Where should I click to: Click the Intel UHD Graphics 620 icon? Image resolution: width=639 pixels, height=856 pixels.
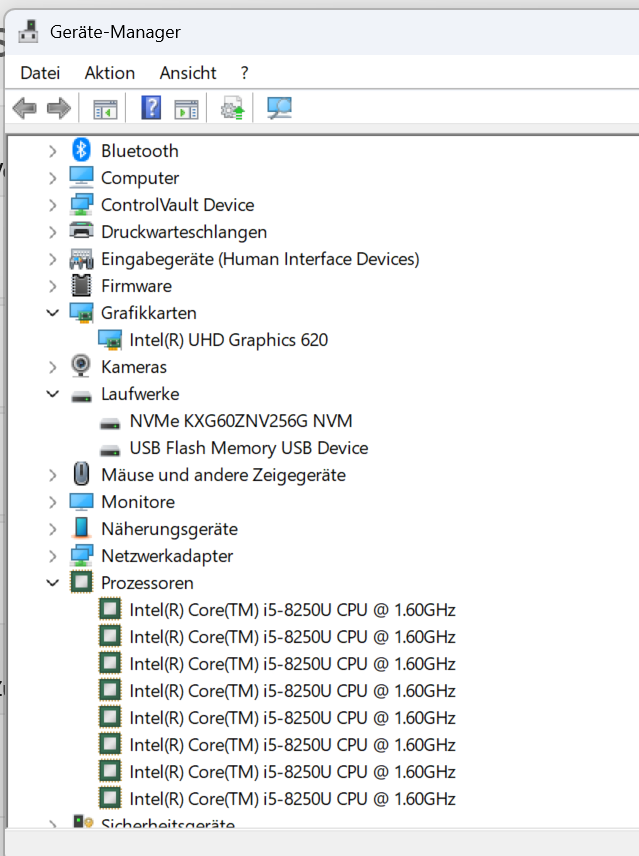coord(110,340)
